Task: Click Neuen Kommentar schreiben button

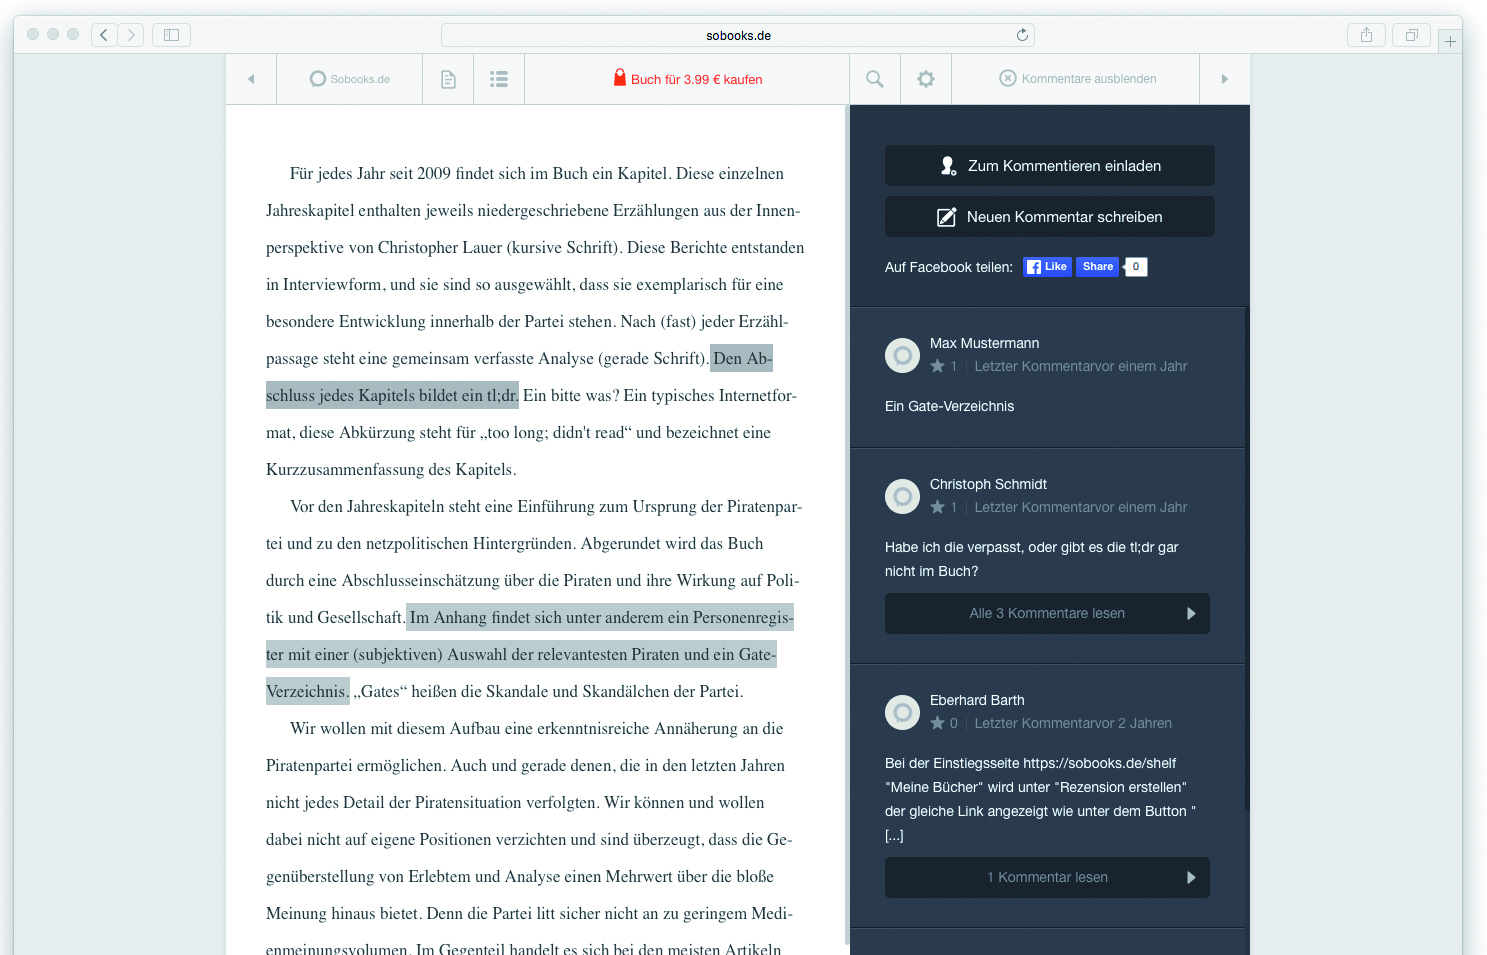Action: tap(1049, 217)
